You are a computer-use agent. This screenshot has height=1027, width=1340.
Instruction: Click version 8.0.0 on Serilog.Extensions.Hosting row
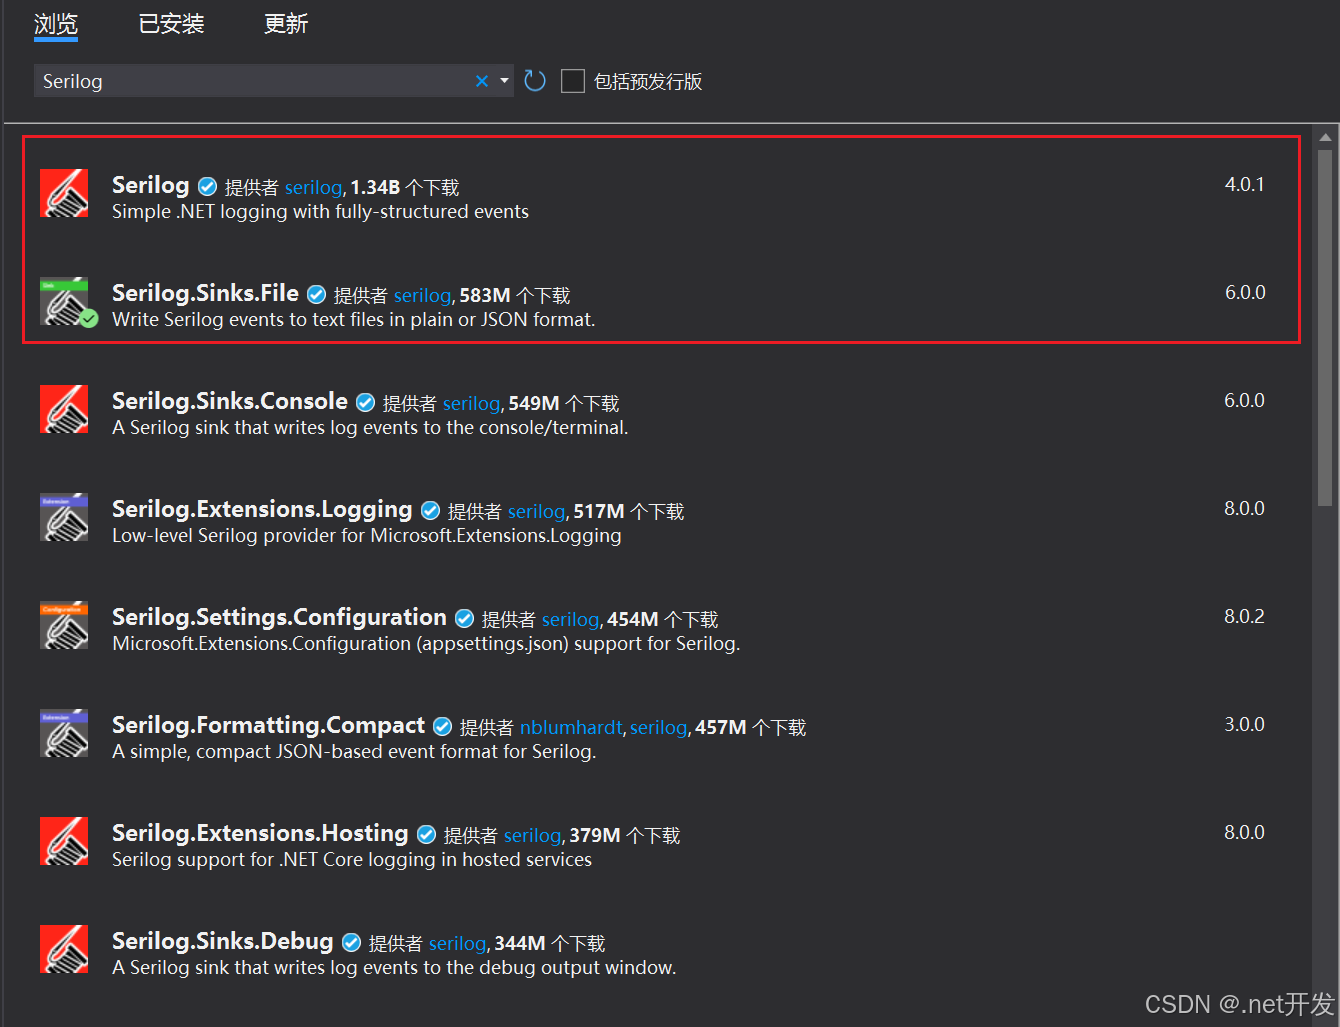1244,832
